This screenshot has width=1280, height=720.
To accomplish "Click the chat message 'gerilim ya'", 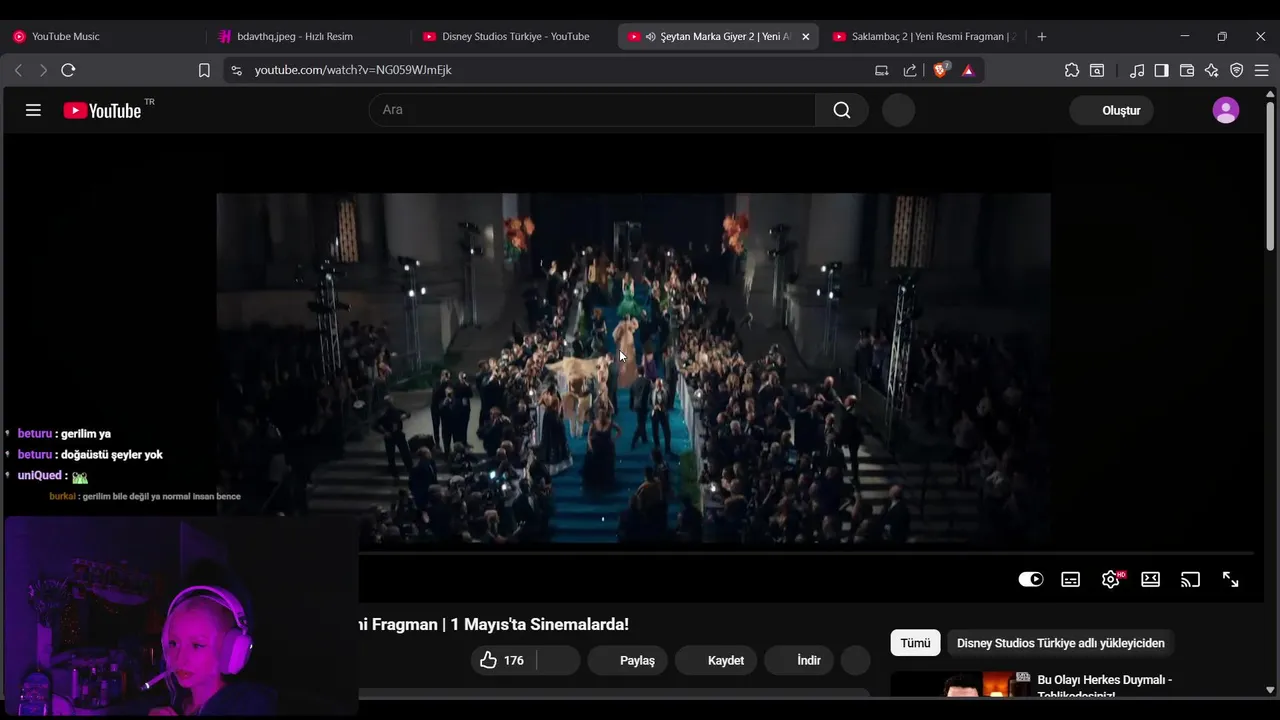I will [x=86, y=434].
